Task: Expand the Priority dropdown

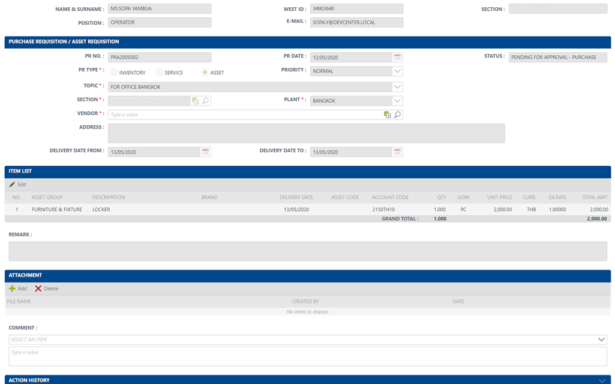Action: coord(397,71)
